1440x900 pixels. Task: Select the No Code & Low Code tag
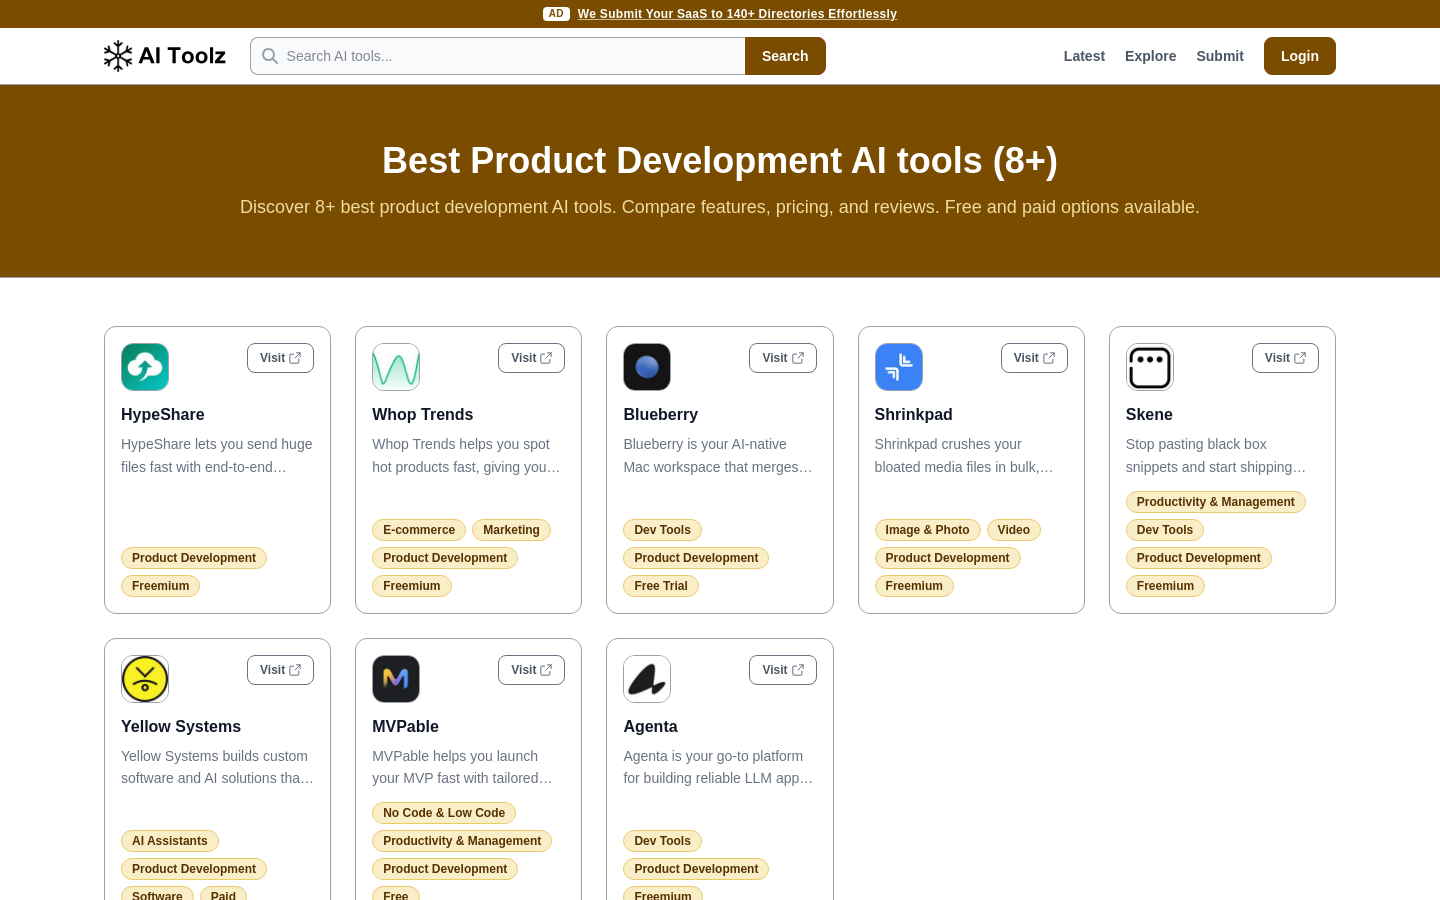444,813
